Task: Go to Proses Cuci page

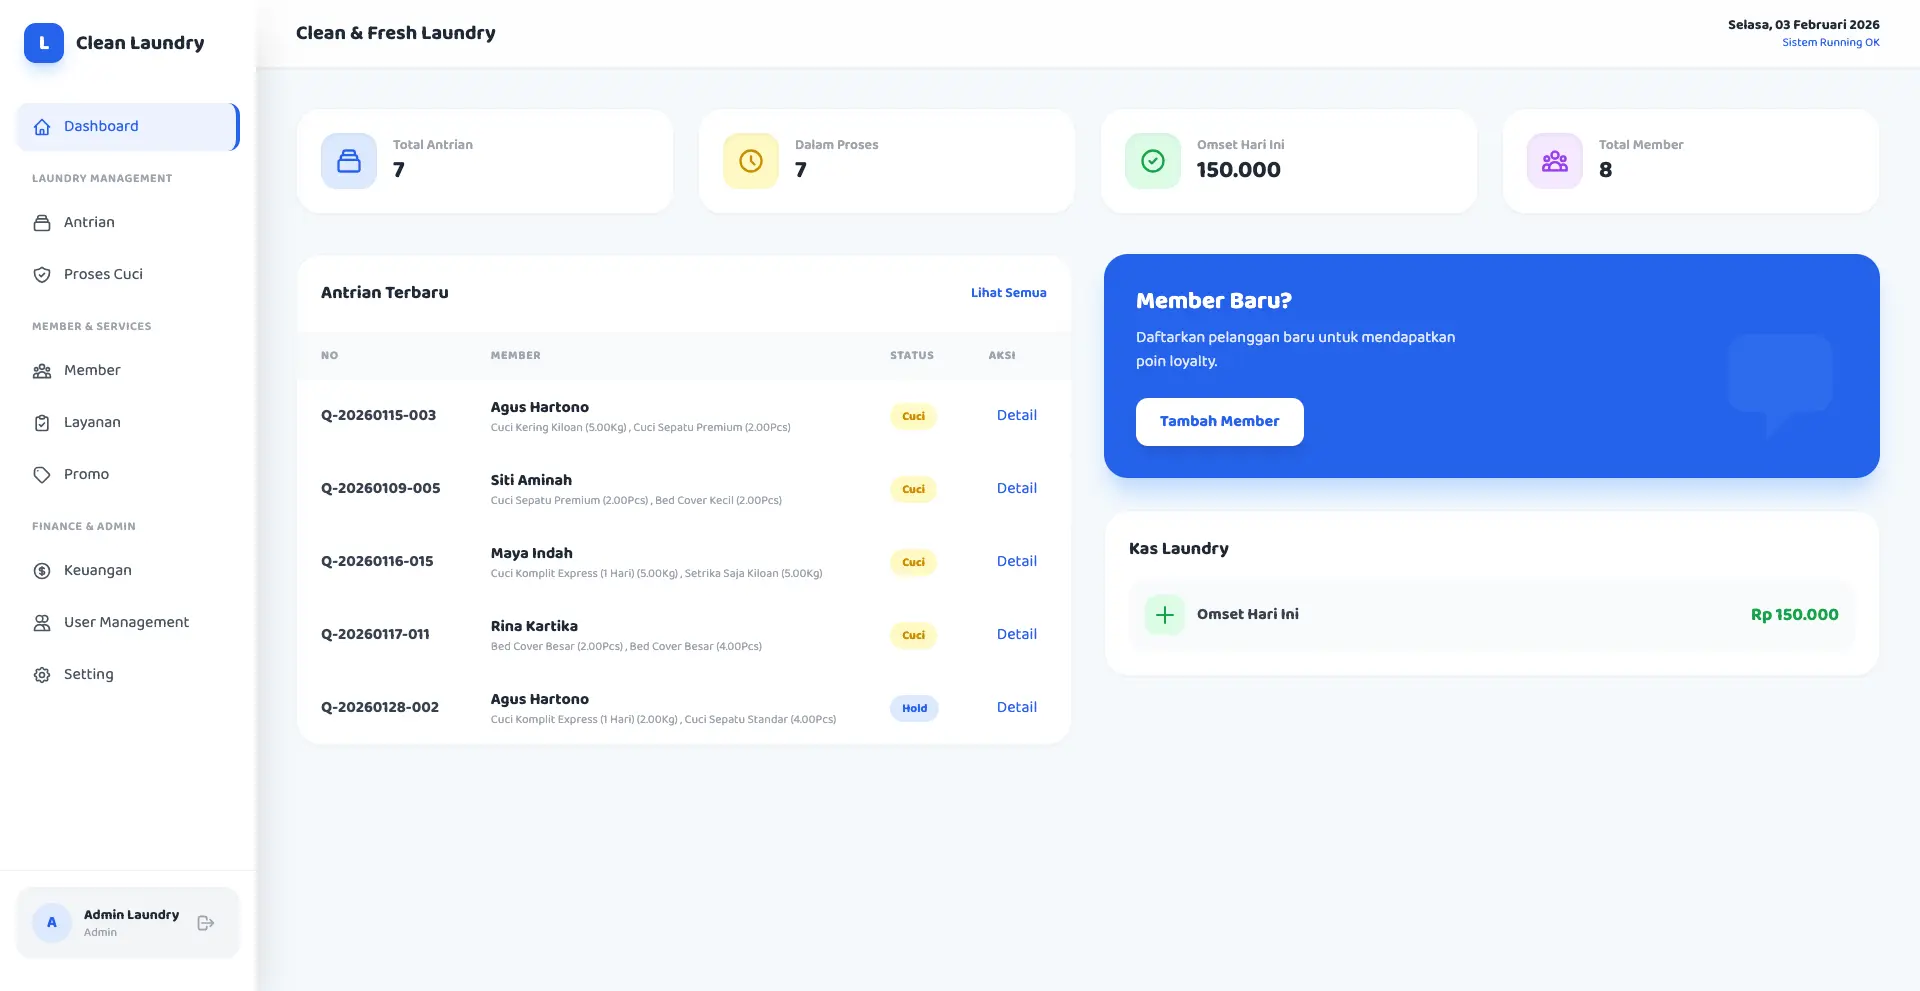Action: pos(103,275)
